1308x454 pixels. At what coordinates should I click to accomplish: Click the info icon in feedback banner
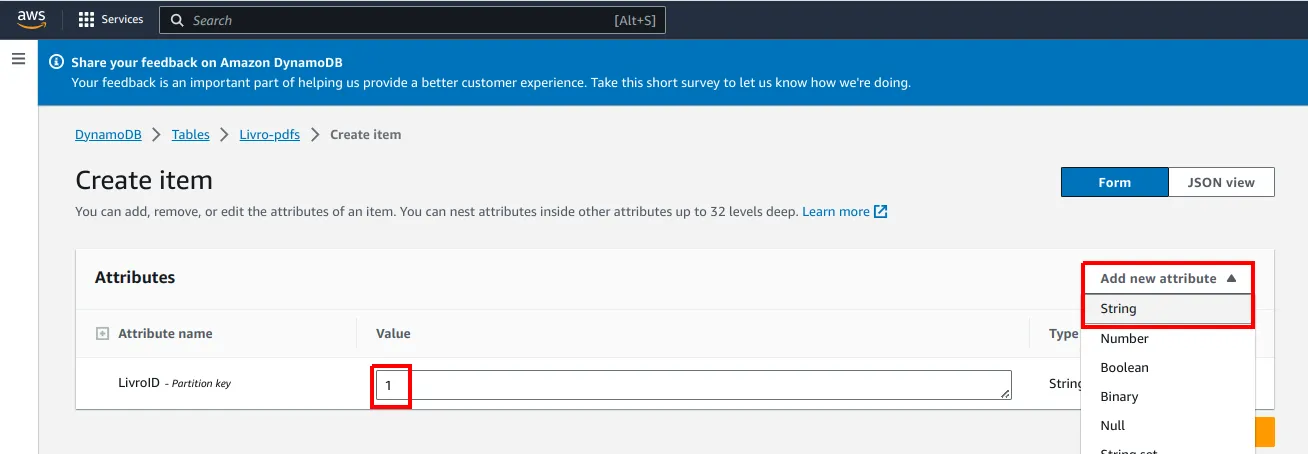click(x=57, y=62)
